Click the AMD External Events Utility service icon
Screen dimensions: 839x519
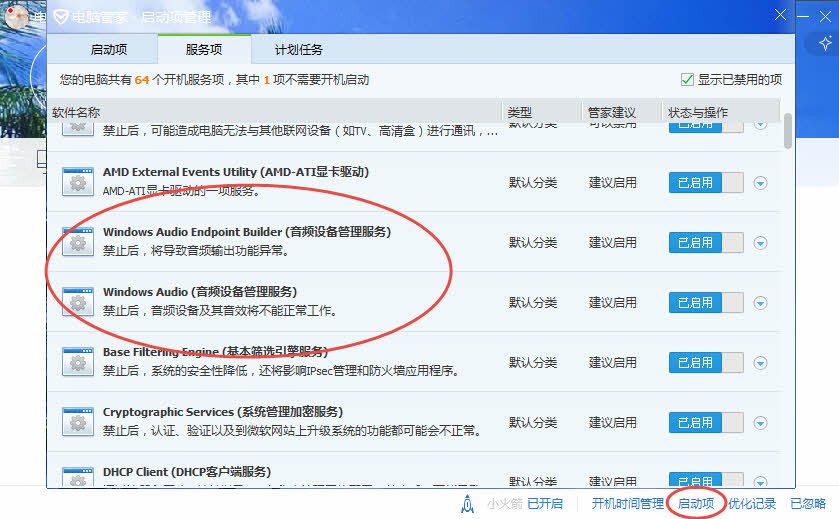[x=78, y=182]
